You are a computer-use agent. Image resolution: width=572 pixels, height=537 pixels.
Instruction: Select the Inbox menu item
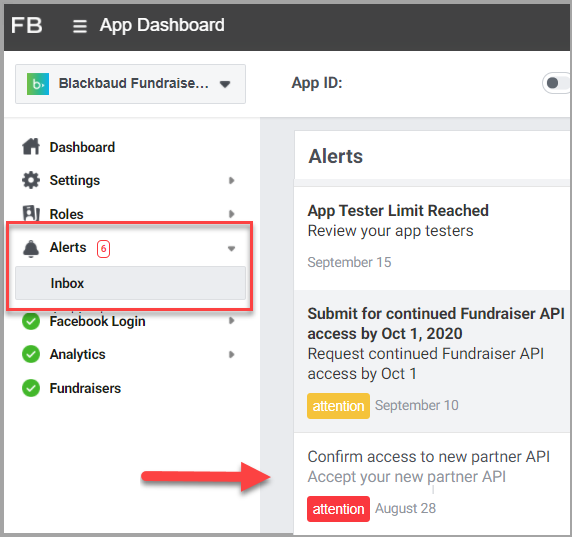130,283
